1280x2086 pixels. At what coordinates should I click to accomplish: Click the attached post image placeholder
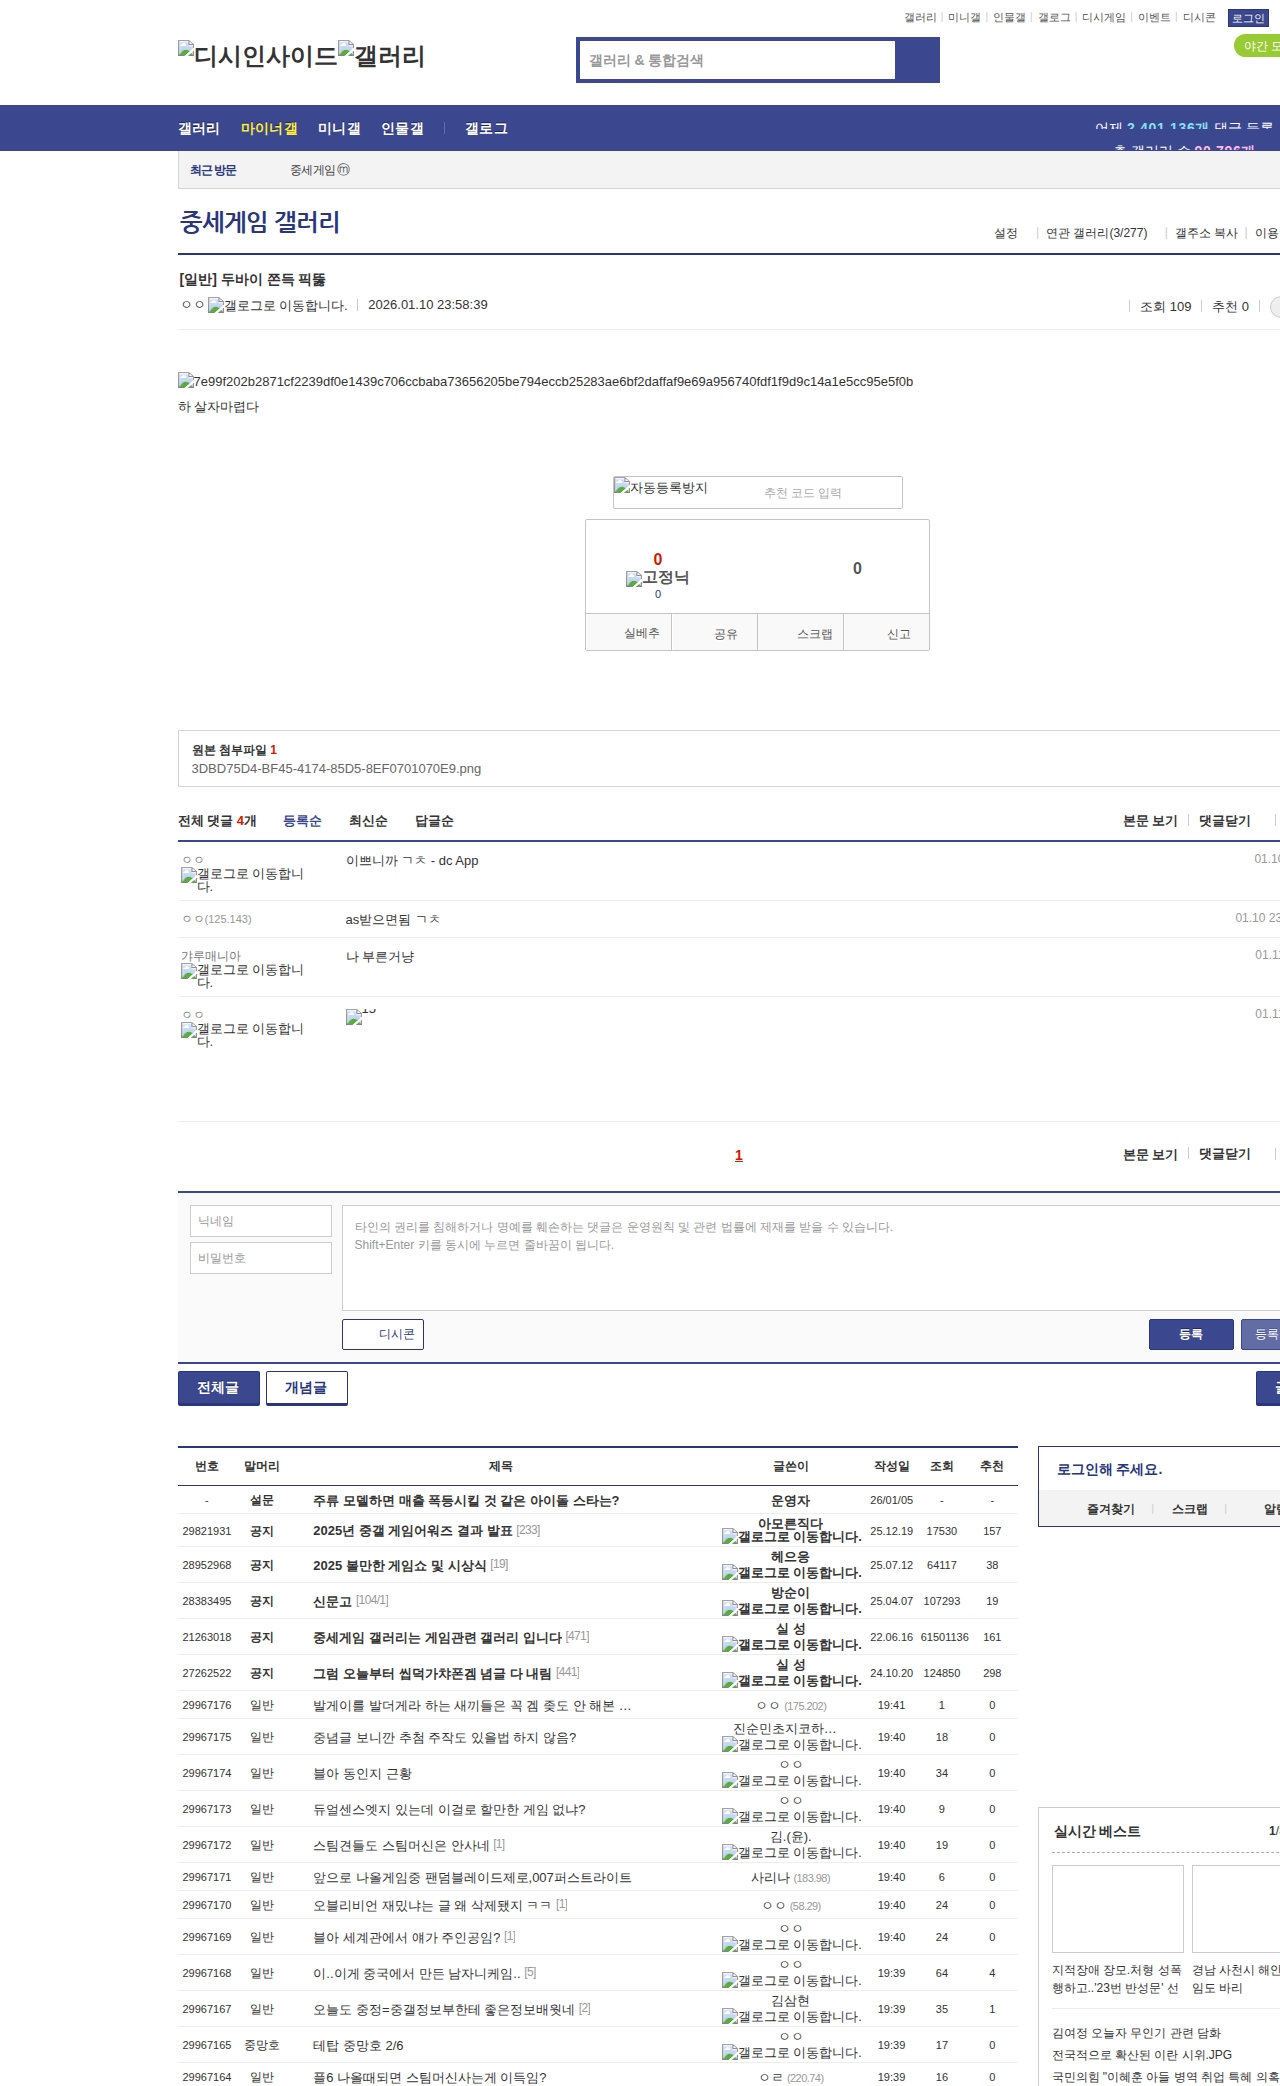(545, 382)
